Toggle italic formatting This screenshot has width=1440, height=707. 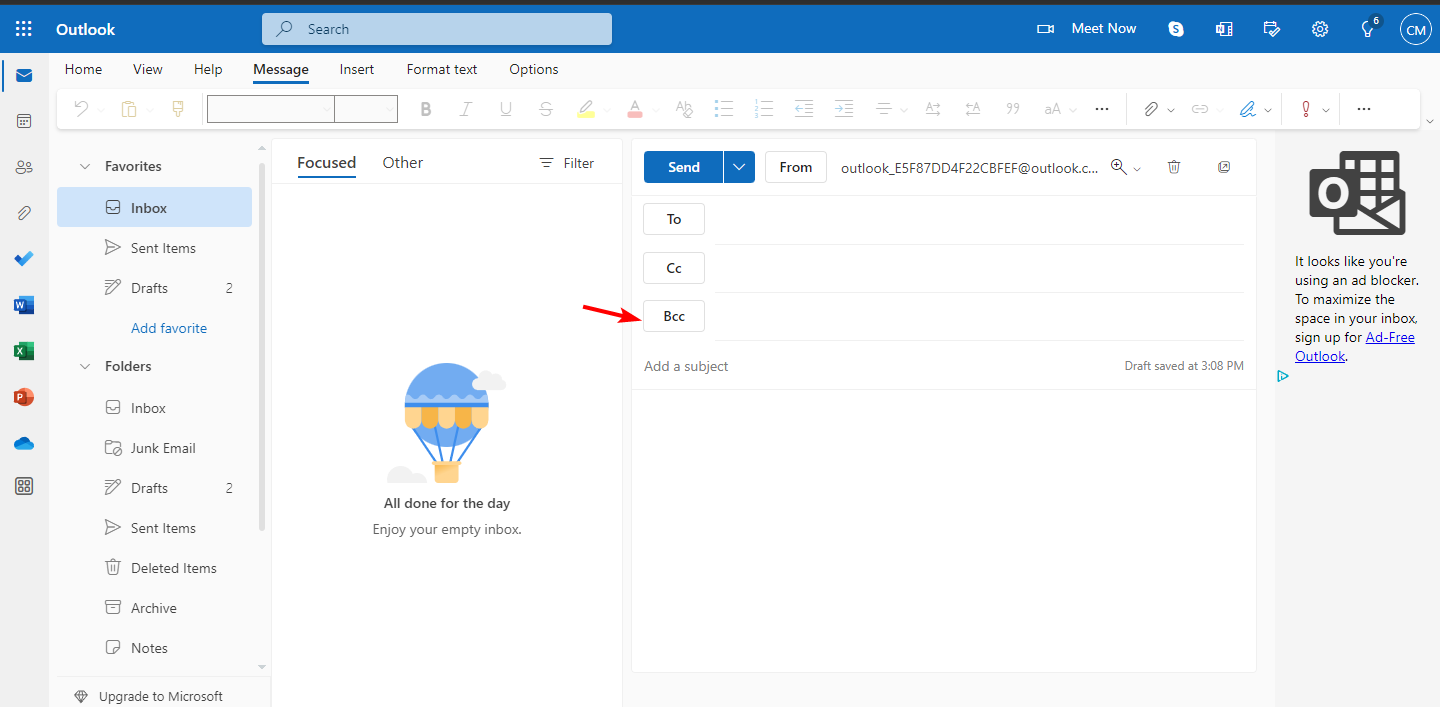[x=465, y=108]
